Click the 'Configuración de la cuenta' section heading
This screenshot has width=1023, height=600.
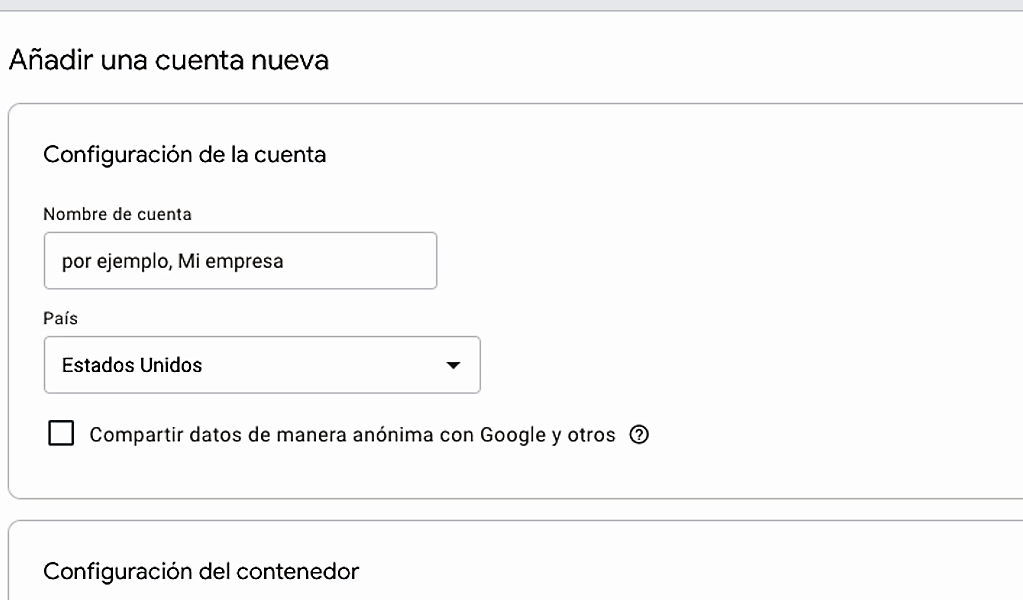pos(185,155)
